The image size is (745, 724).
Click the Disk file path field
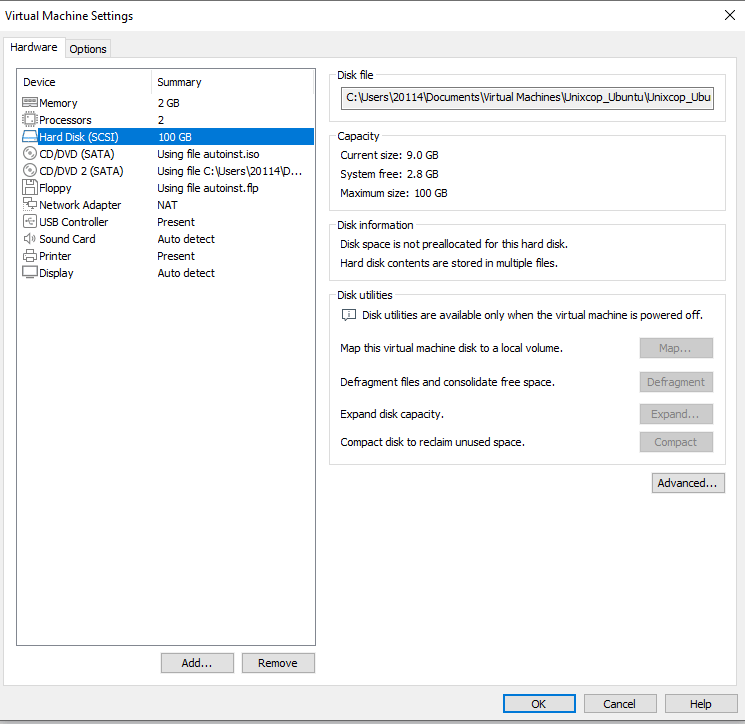[x=527, y=98]
